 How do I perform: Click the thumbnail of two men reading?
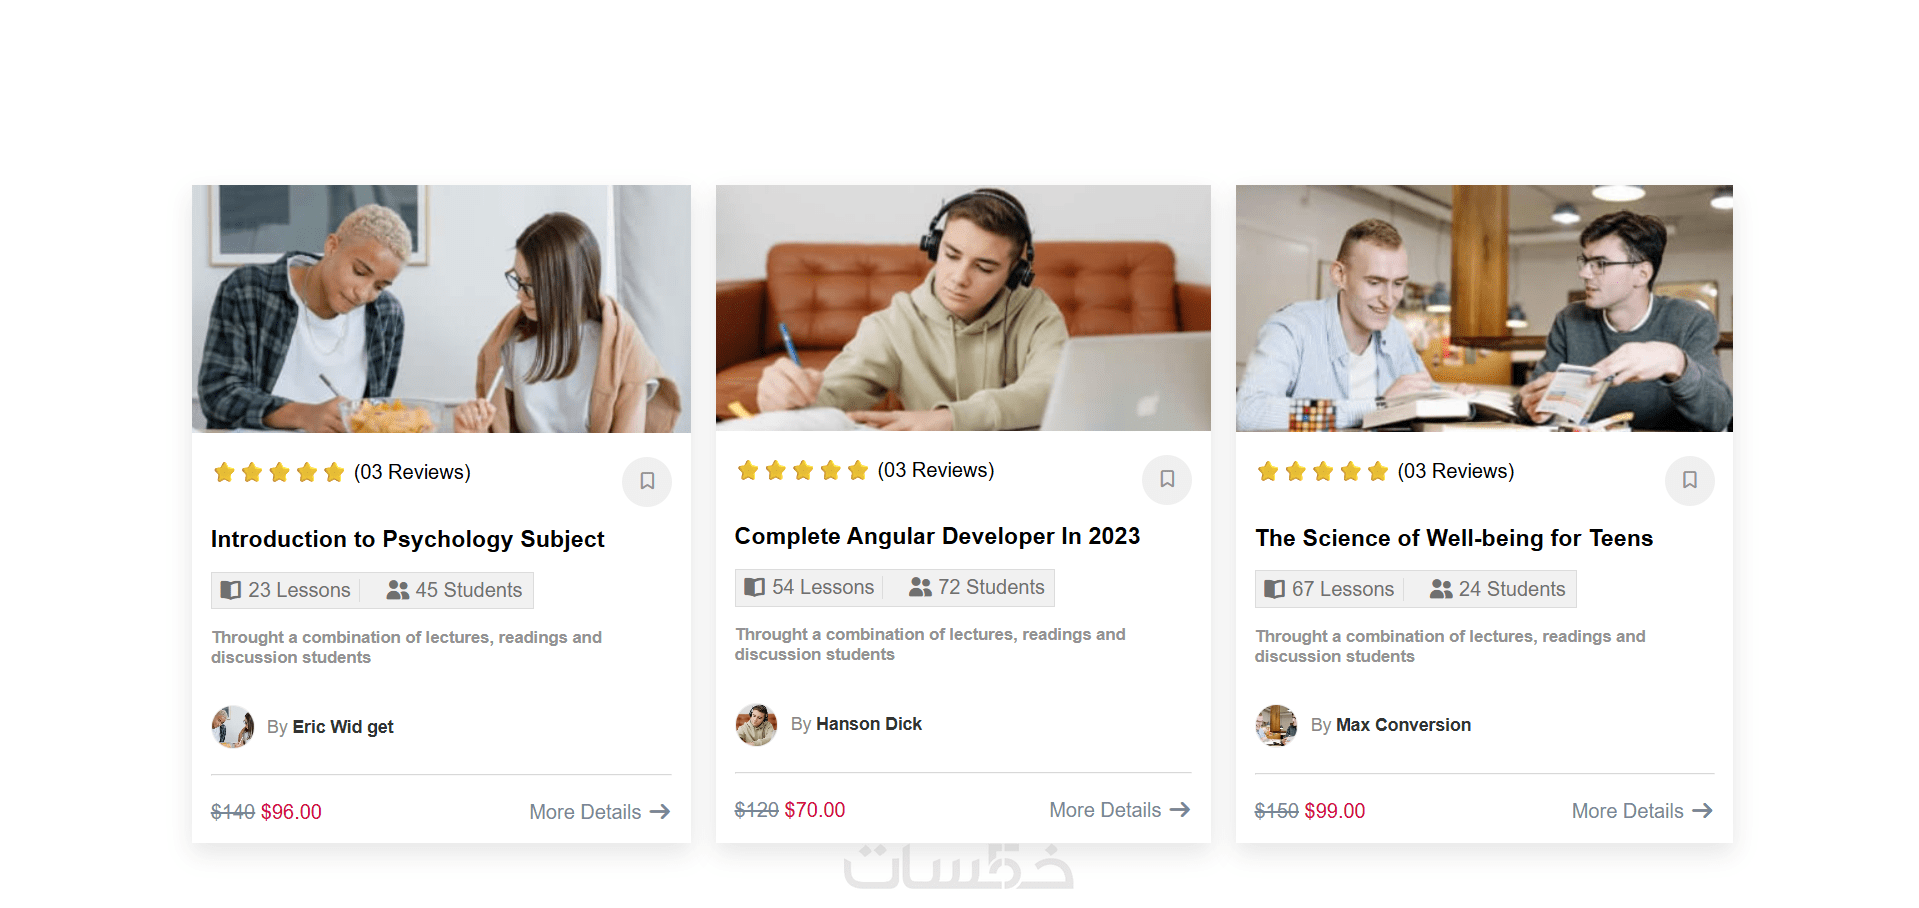pos(1484,308)
